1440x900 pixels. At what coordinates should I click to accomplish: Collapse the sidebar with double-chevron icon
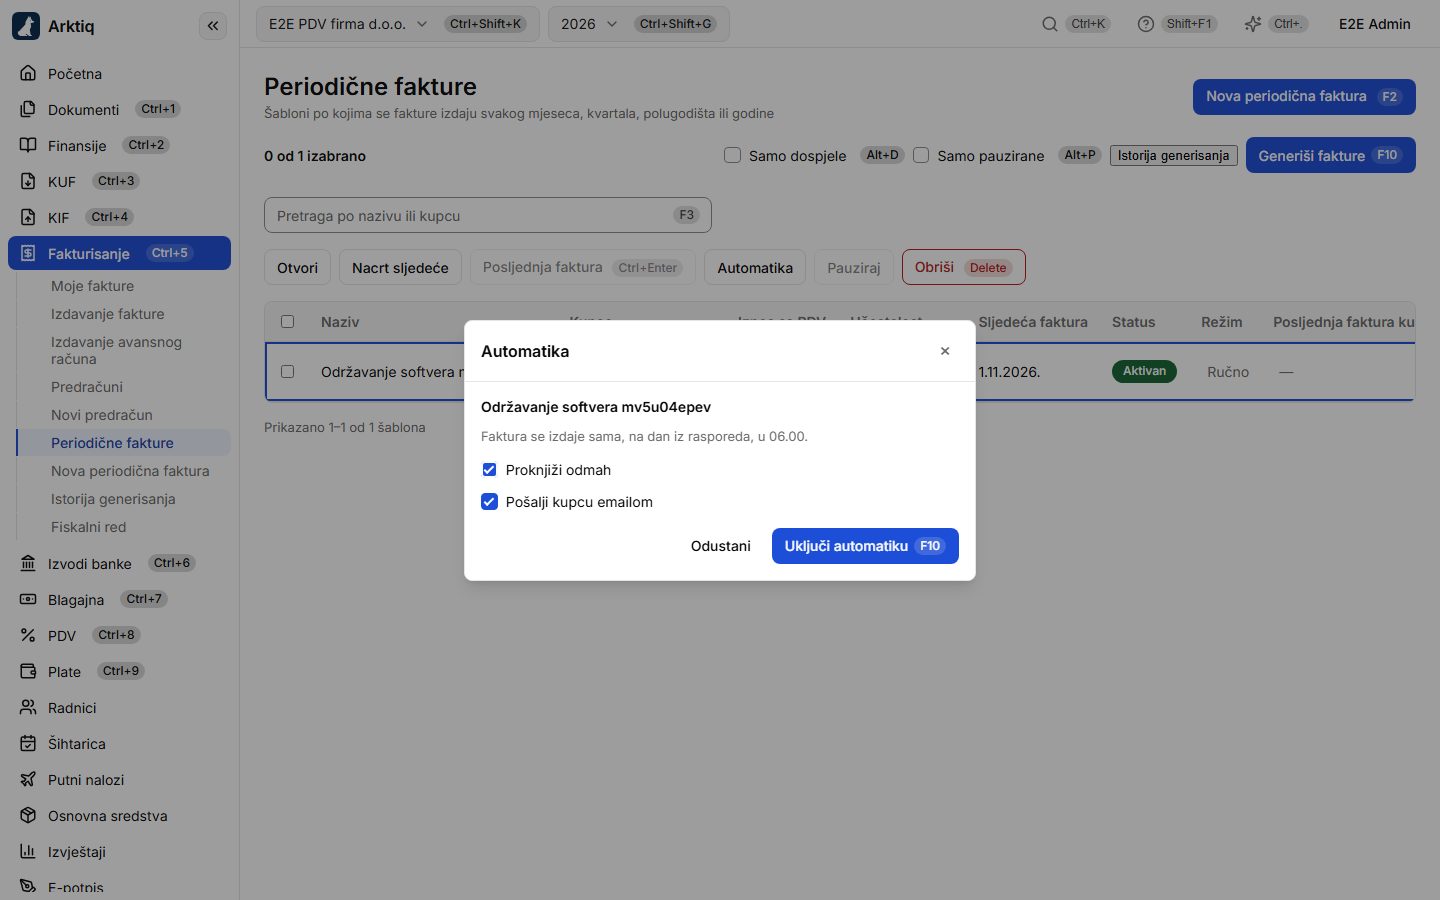[x=213, y=26]
